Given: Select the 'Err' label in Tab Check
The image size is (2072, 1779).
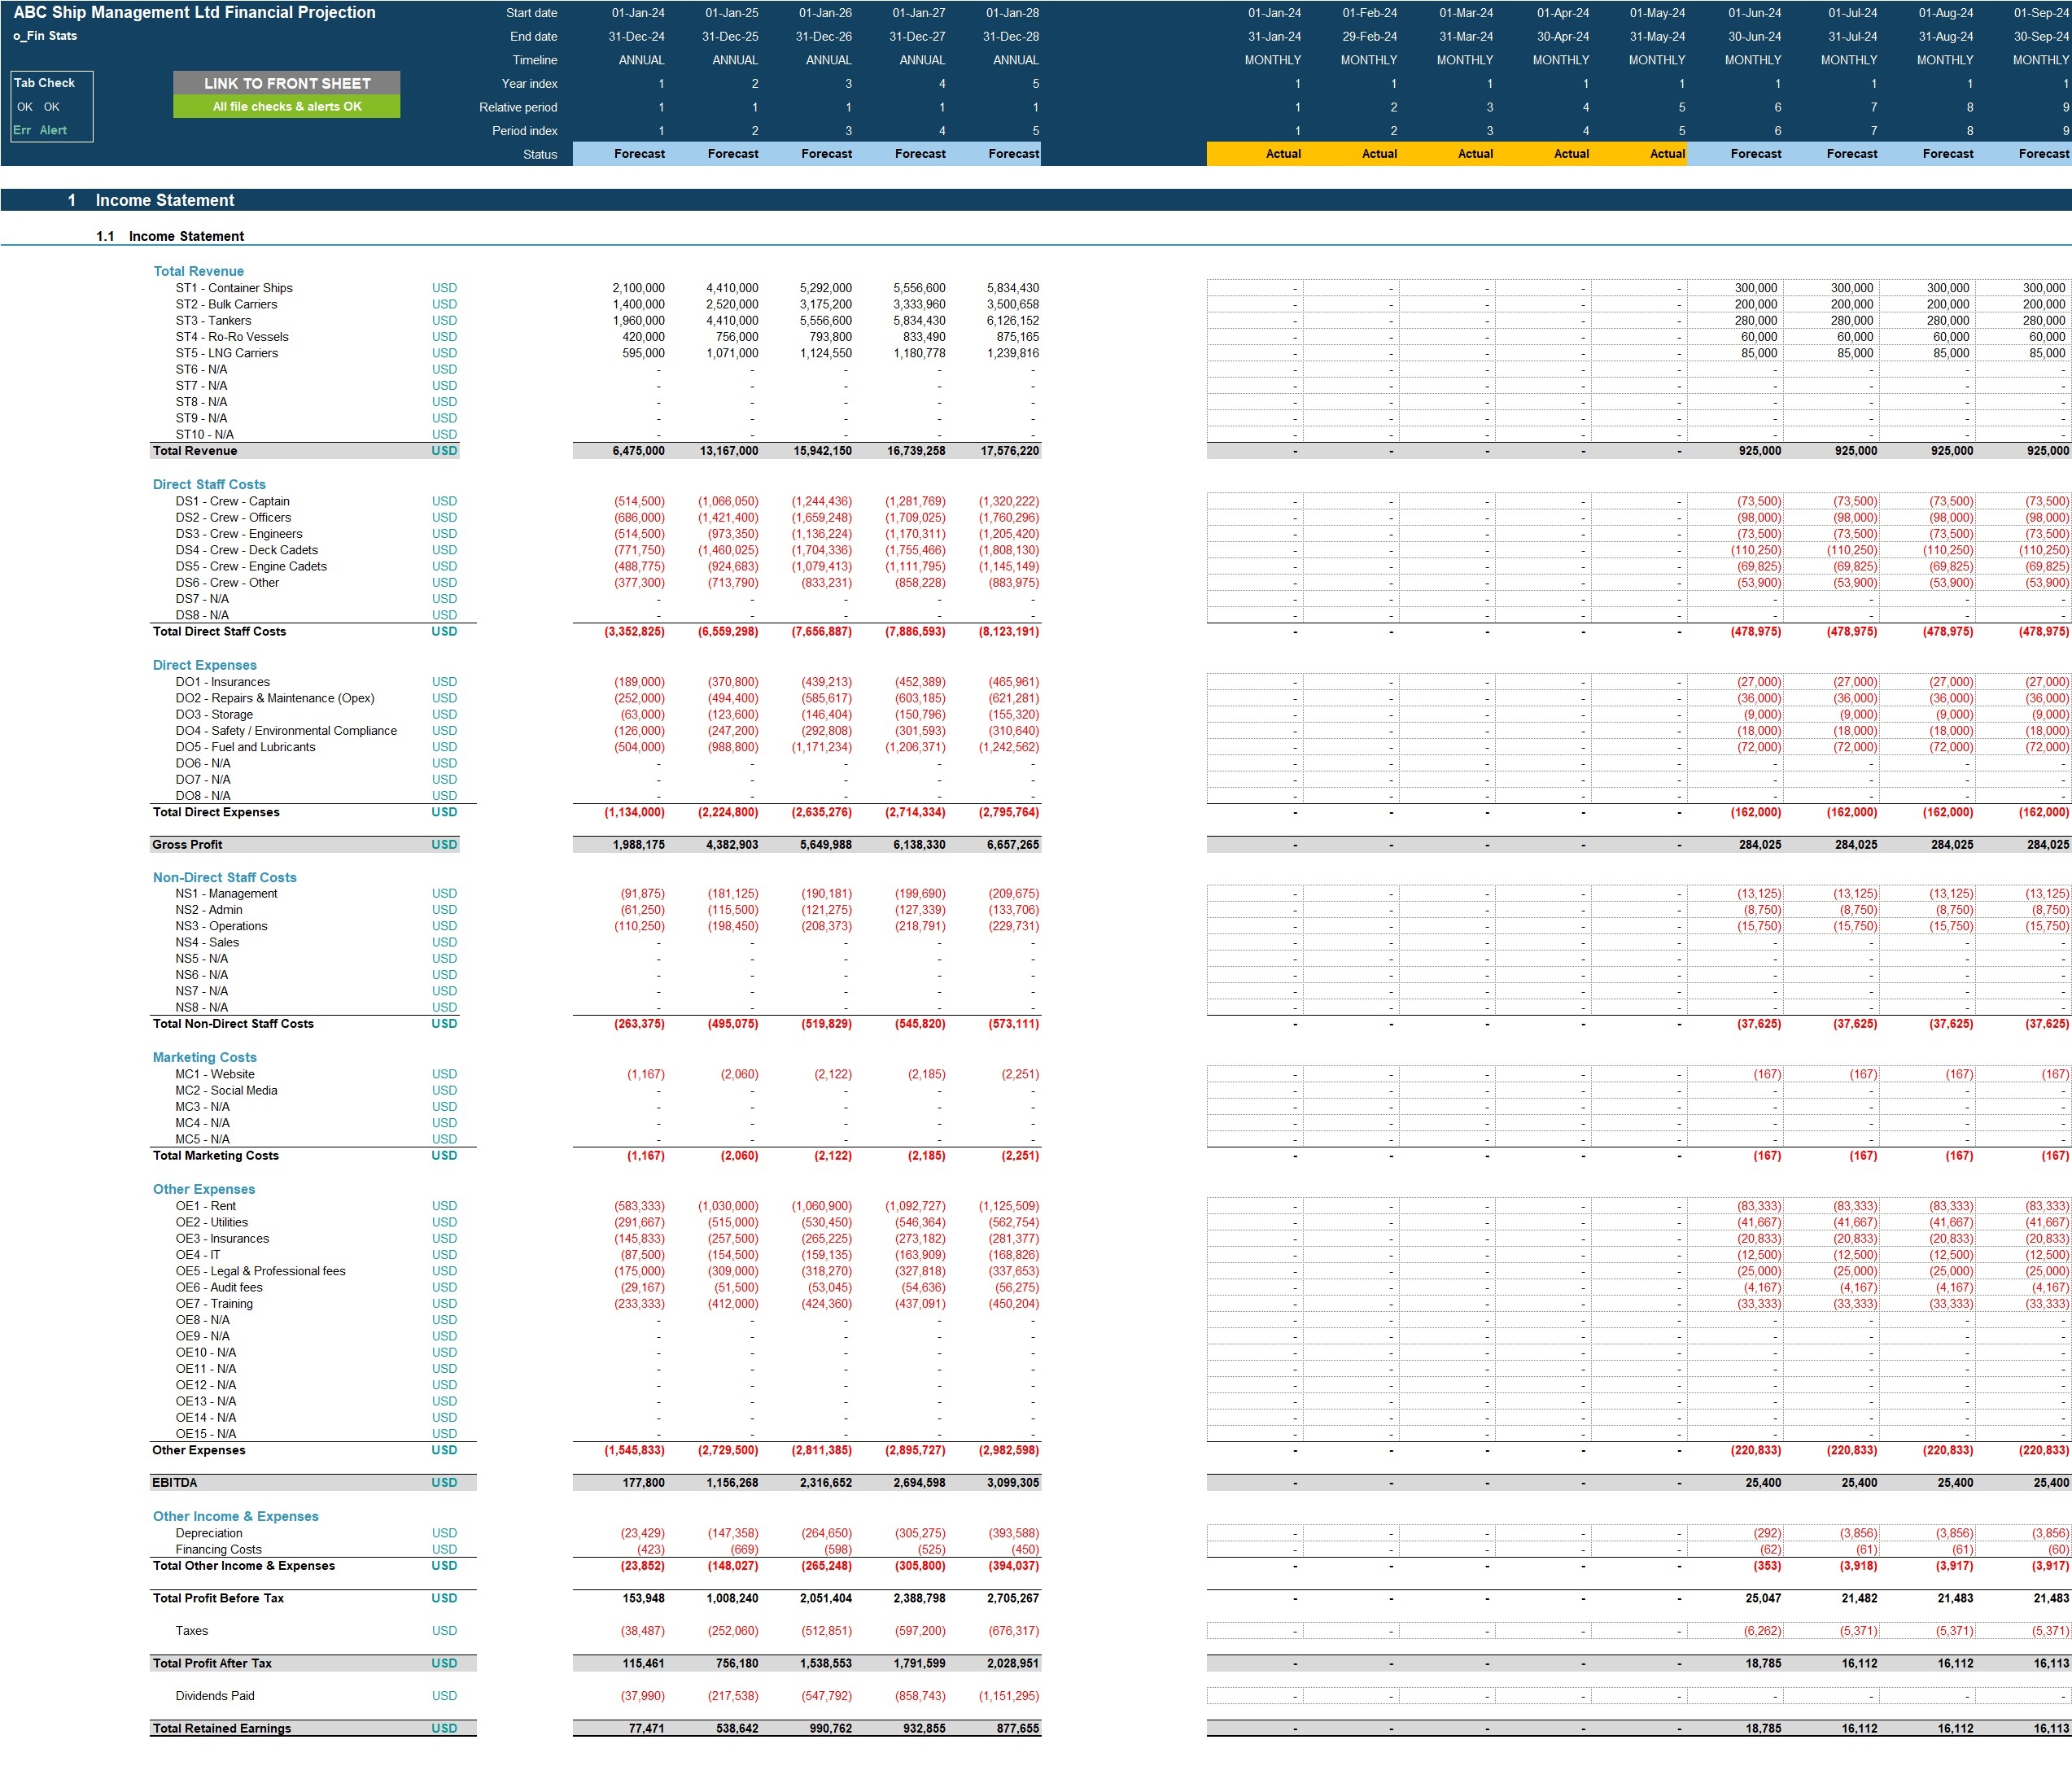Looking at the screenshot, I should pyautogui.click(x=22, y=130).
